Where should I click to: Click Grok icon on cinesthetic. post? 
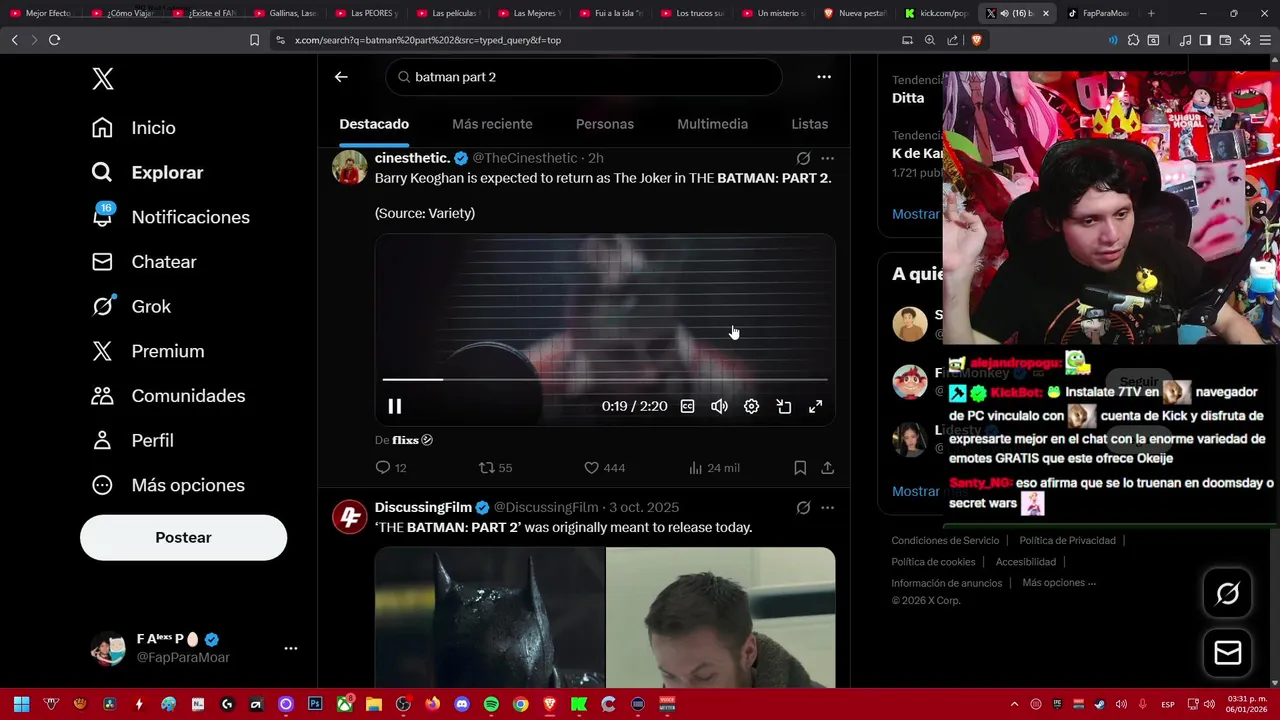tap(803, 158)
